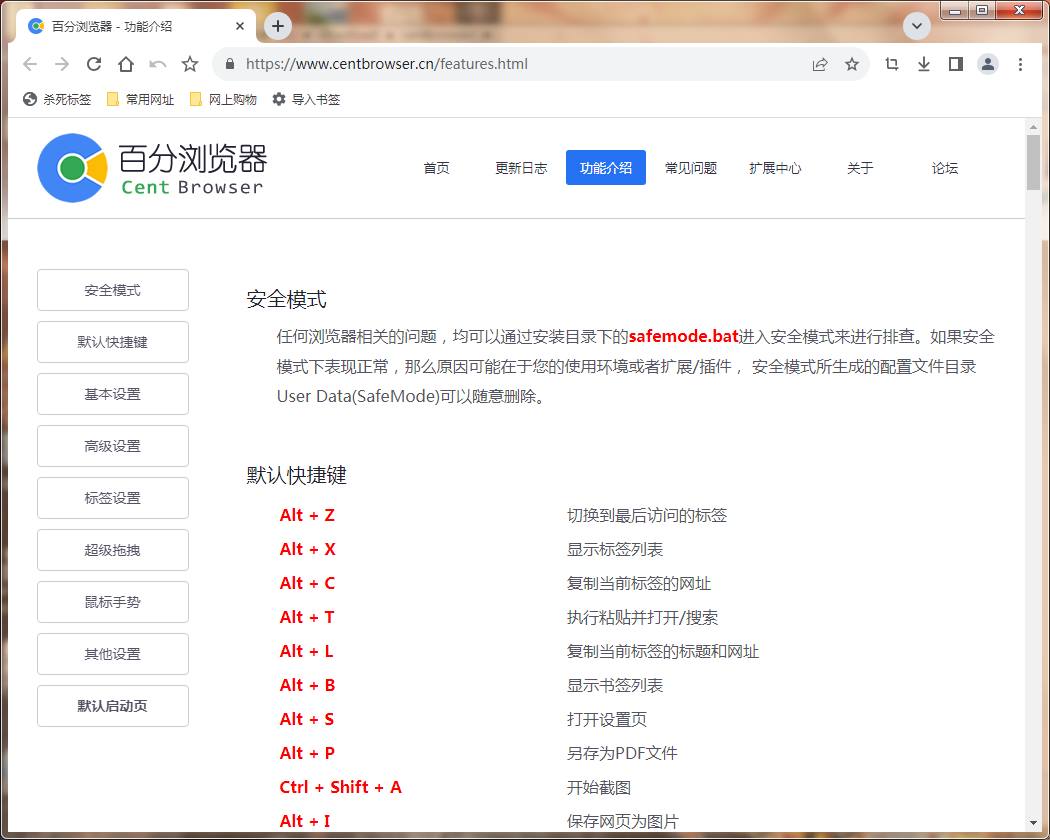Select 更新日志 in the site navigation

521,168
